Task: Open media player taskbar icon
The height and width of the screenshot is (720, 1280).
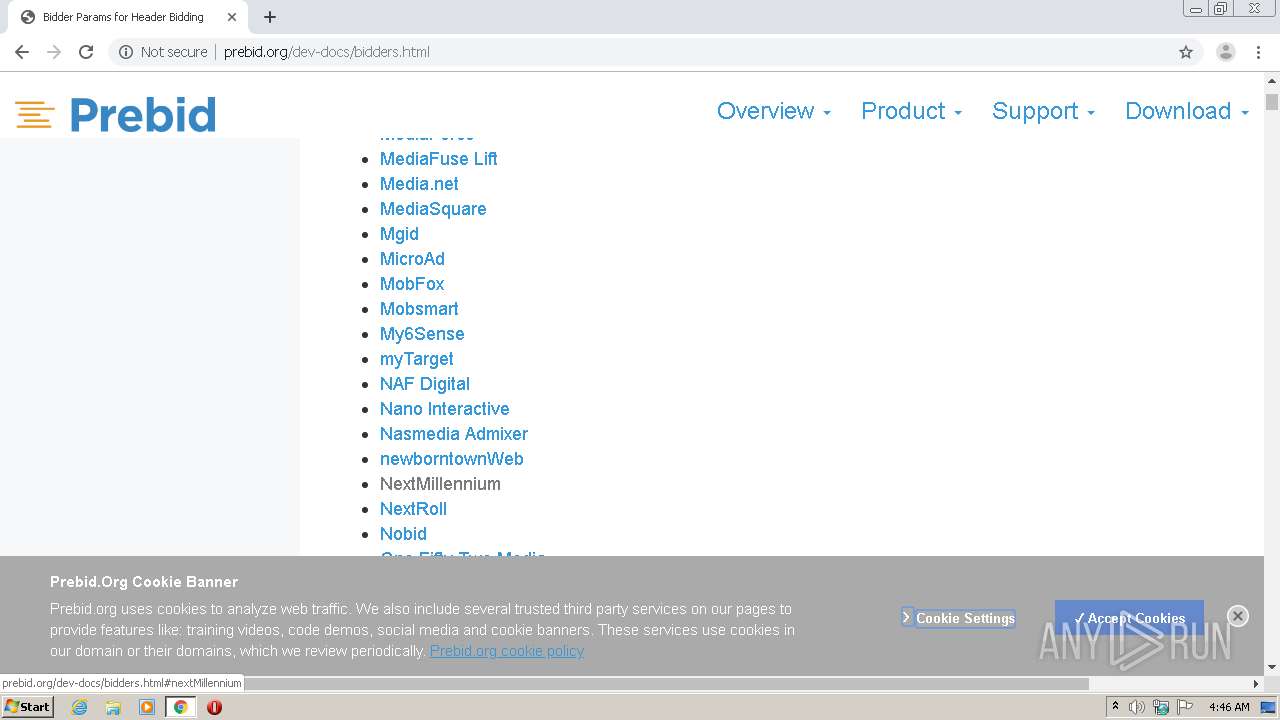Action: click(x=147, y=707)
